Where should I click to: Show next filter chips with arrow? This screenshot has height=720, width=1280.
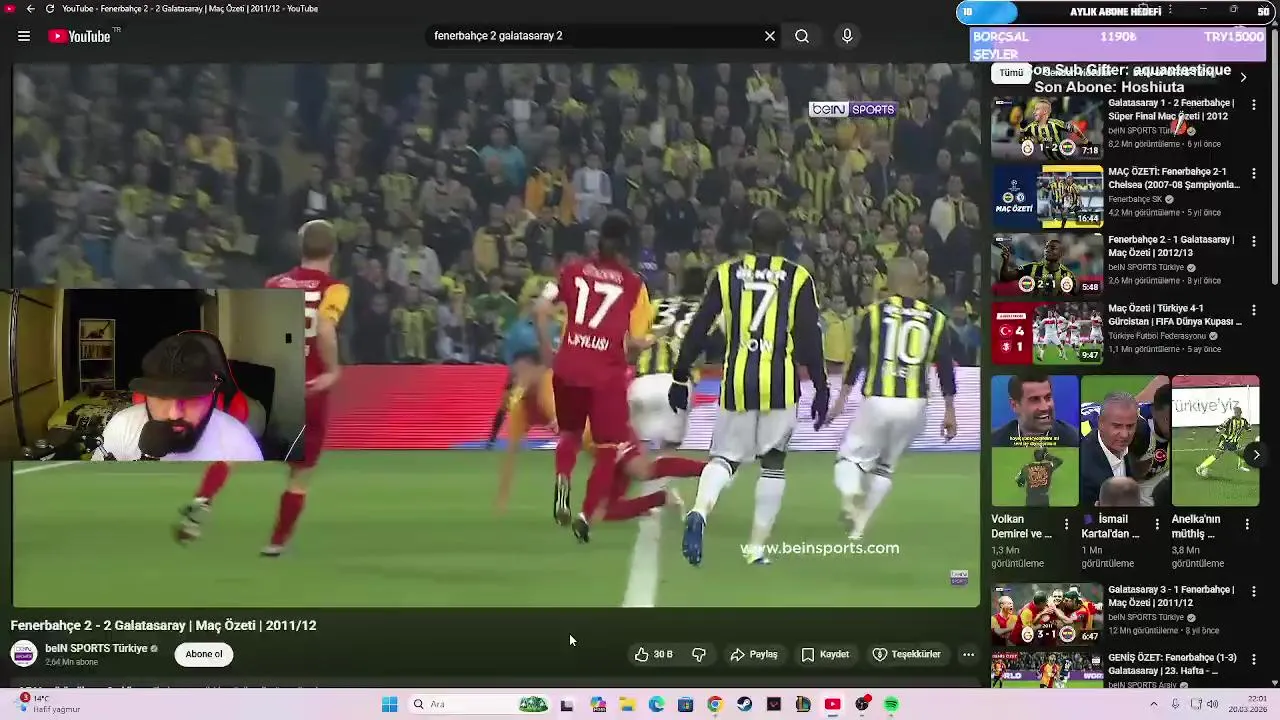(1243, 77)
